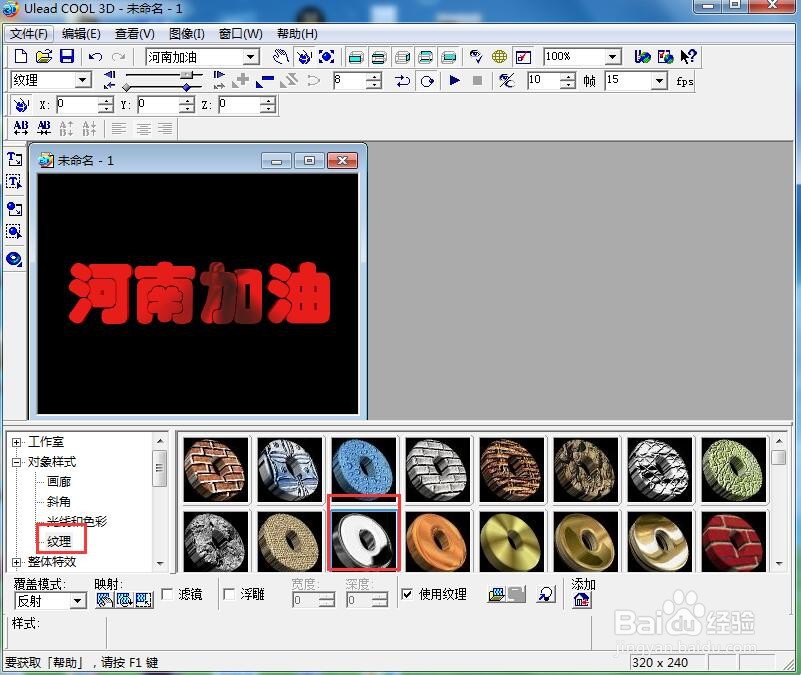This screenshot has height=675, width=801.
Task: Create a new document with New icon
Action: pos(21,56)
